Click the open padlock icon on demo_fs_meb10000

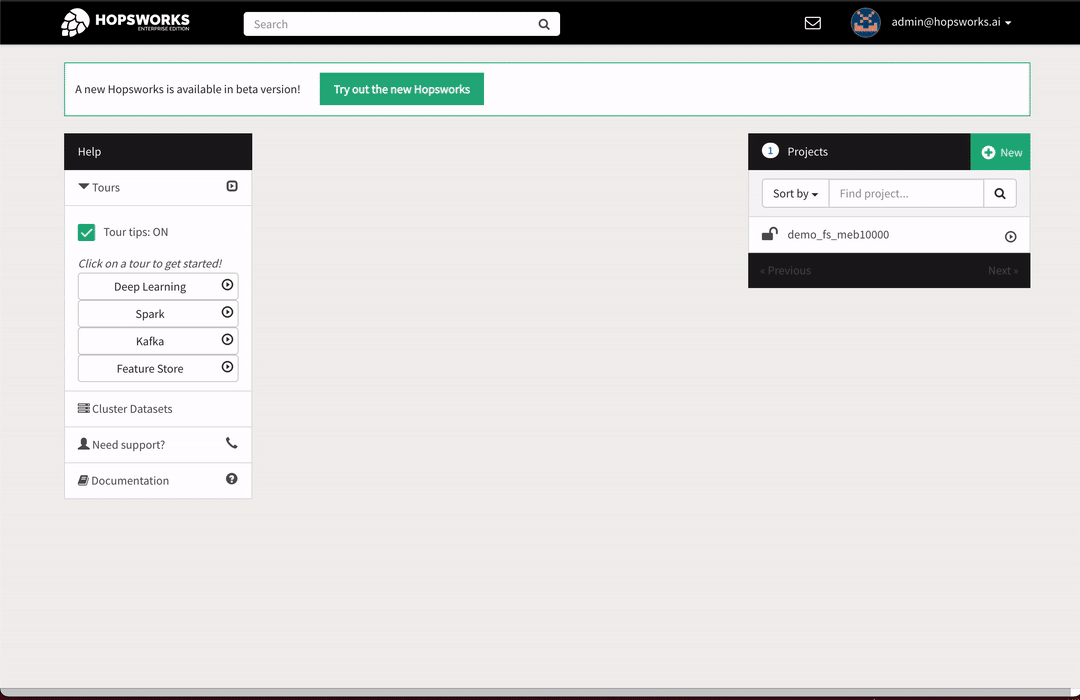pyautogui.click(x=769, y=234)
